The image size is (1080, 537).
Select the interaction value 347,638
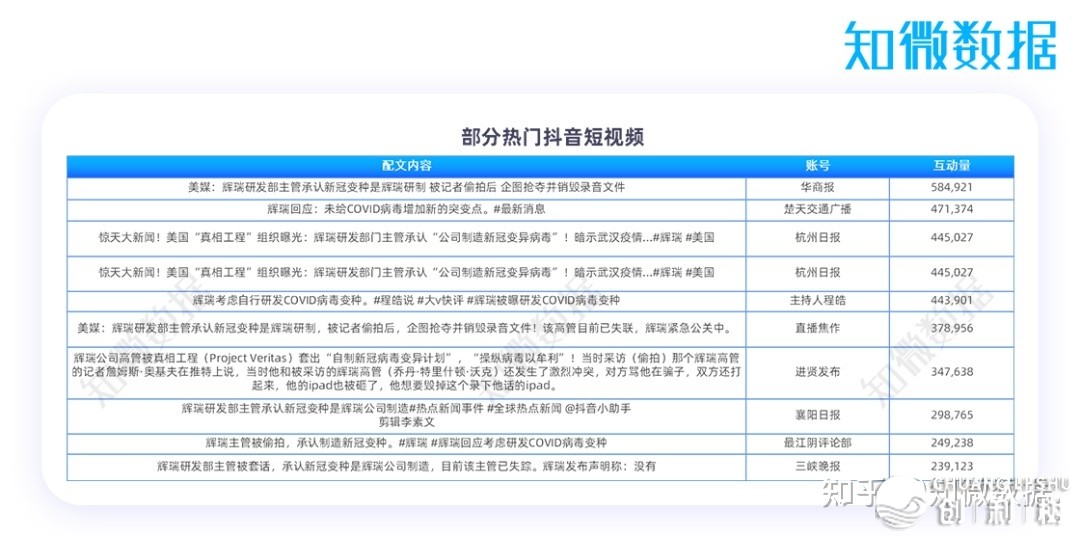click(951, 372)
